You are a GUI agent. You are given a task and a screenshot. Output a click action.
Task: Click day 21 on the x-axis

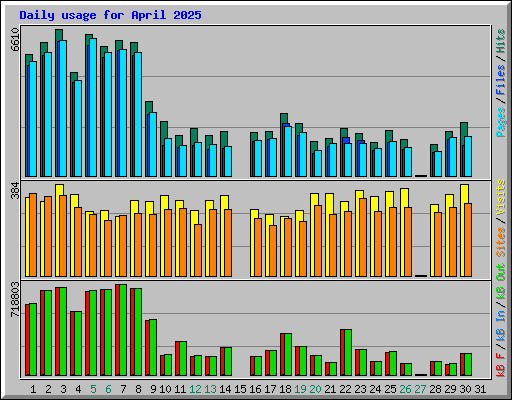[x=330, y=389]
